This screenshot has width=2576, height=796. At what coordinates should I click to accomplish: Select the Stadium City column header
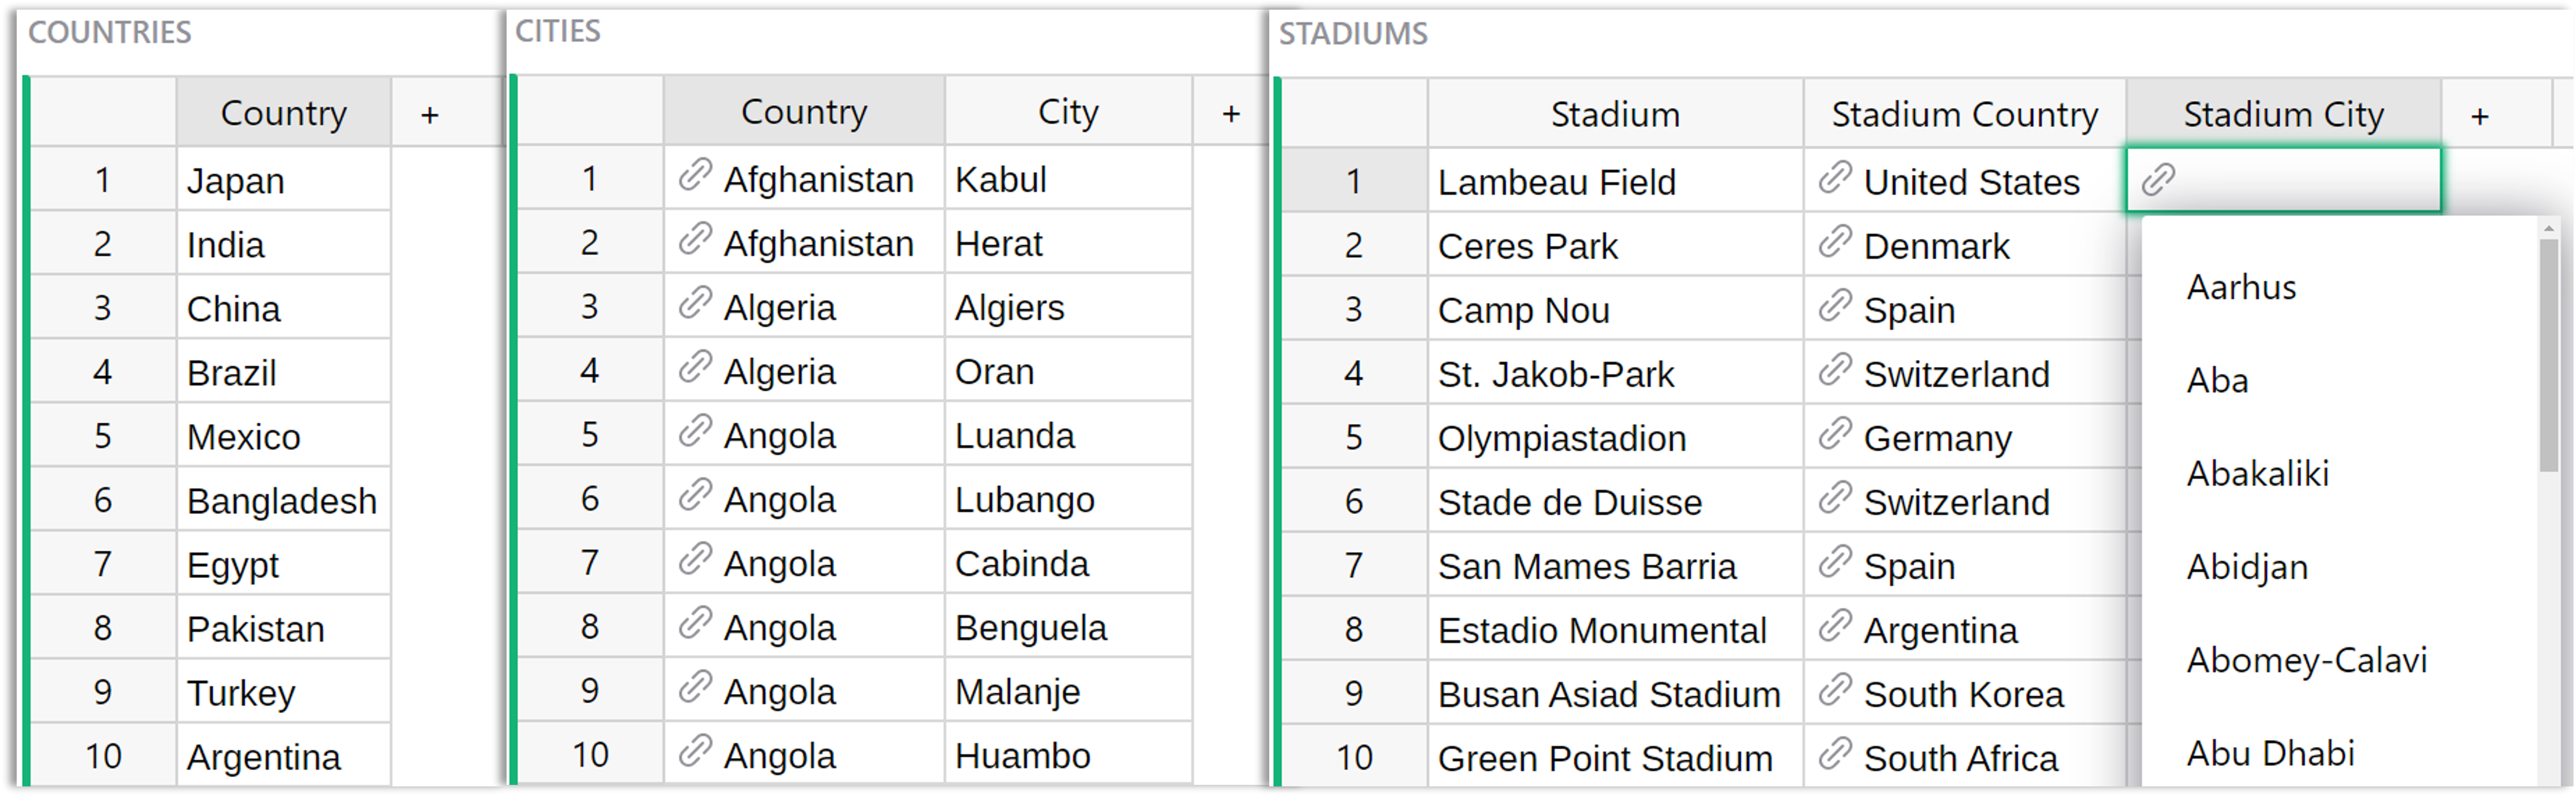click(2282, 115)
